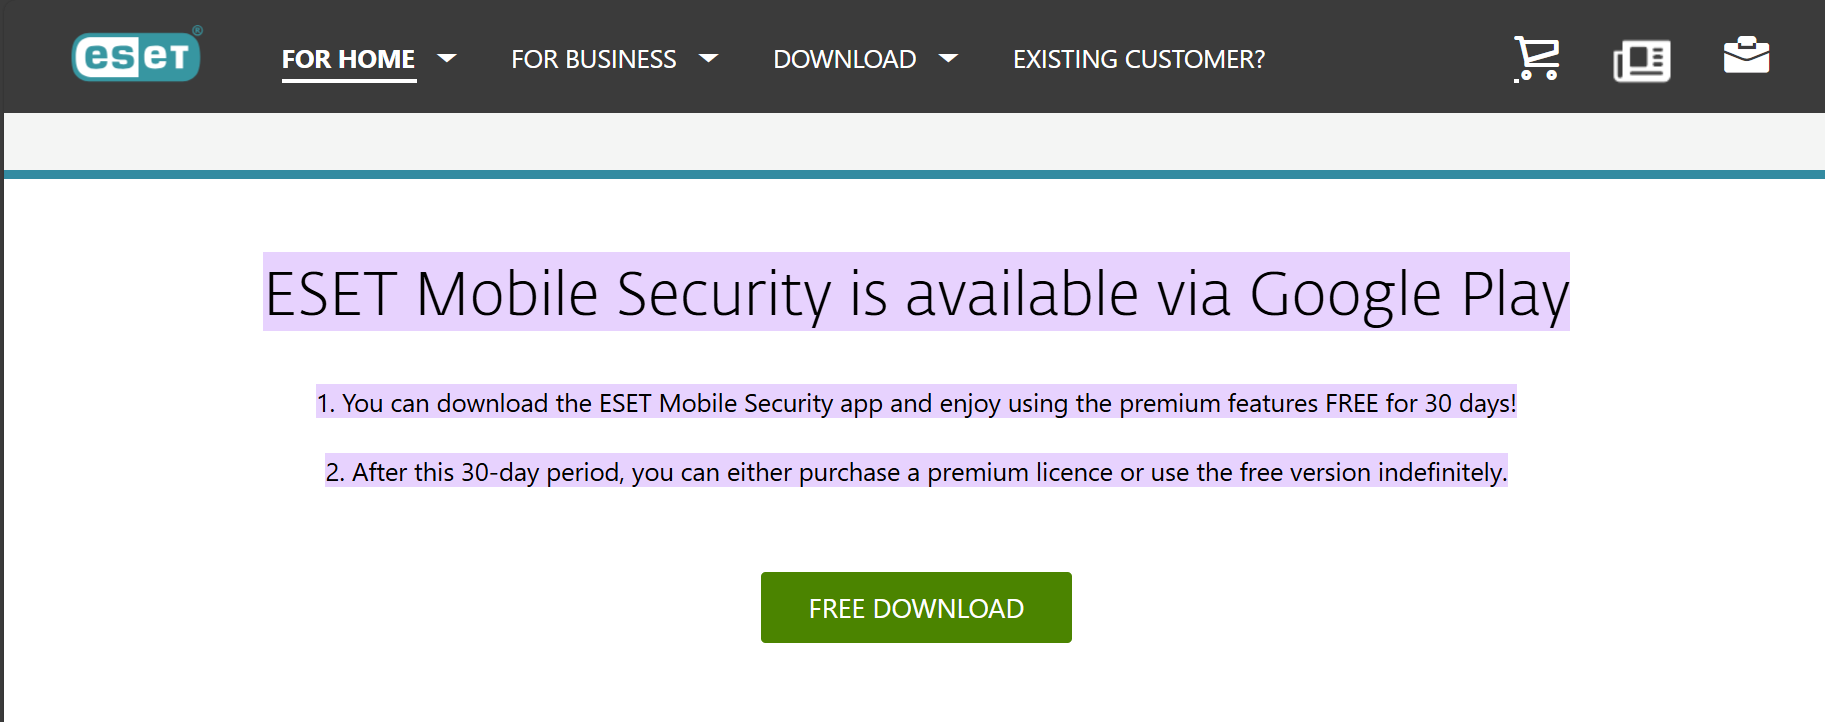Screen dimensions: 1825x722
Task: Click the briefcase icon in the header
Action: 1746,56
